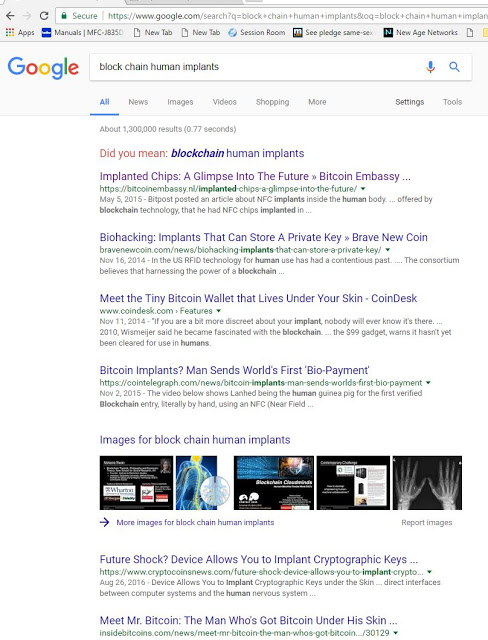488x640 pixels.
Task: Open the New Age Networks bookmark
Action: click(x=421, y=32)
